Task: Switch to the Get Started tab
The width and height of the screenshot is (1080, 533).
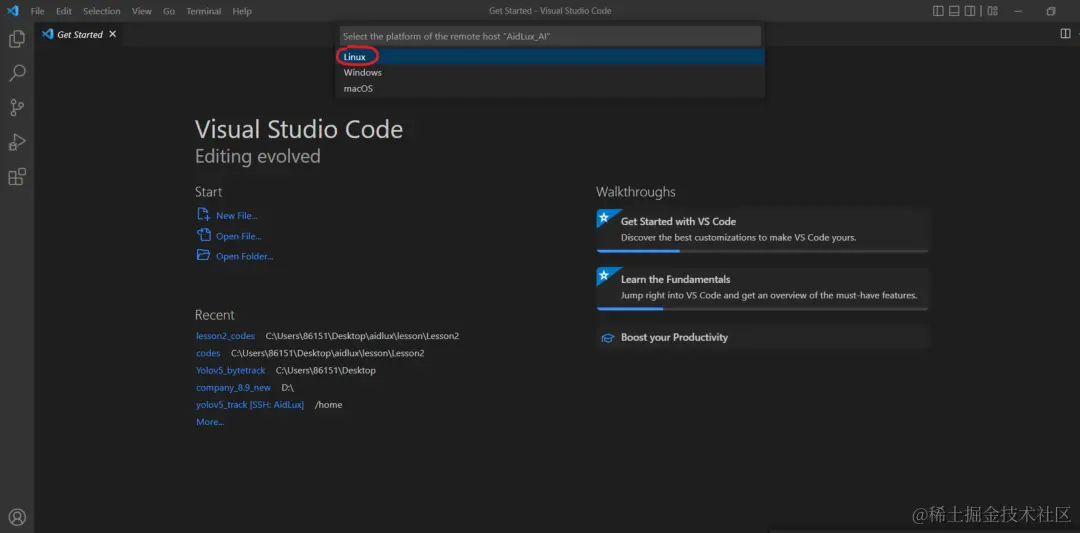Action: (x=79, y=34)
